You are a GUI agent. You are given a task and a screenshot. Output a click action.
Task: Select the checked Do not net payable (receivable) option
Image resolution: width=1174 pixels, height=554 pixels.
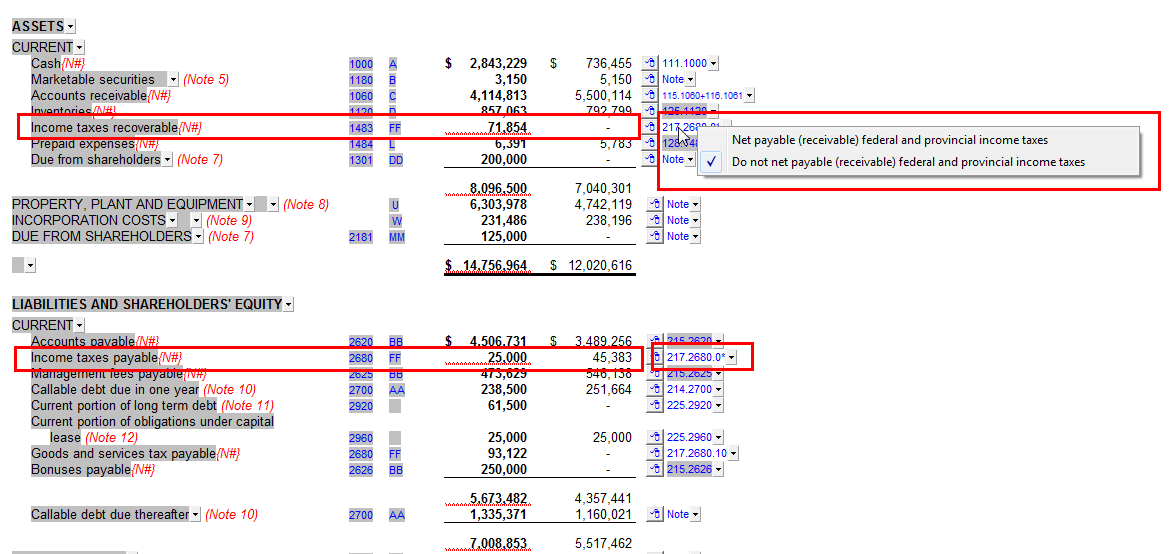point(908,162)
